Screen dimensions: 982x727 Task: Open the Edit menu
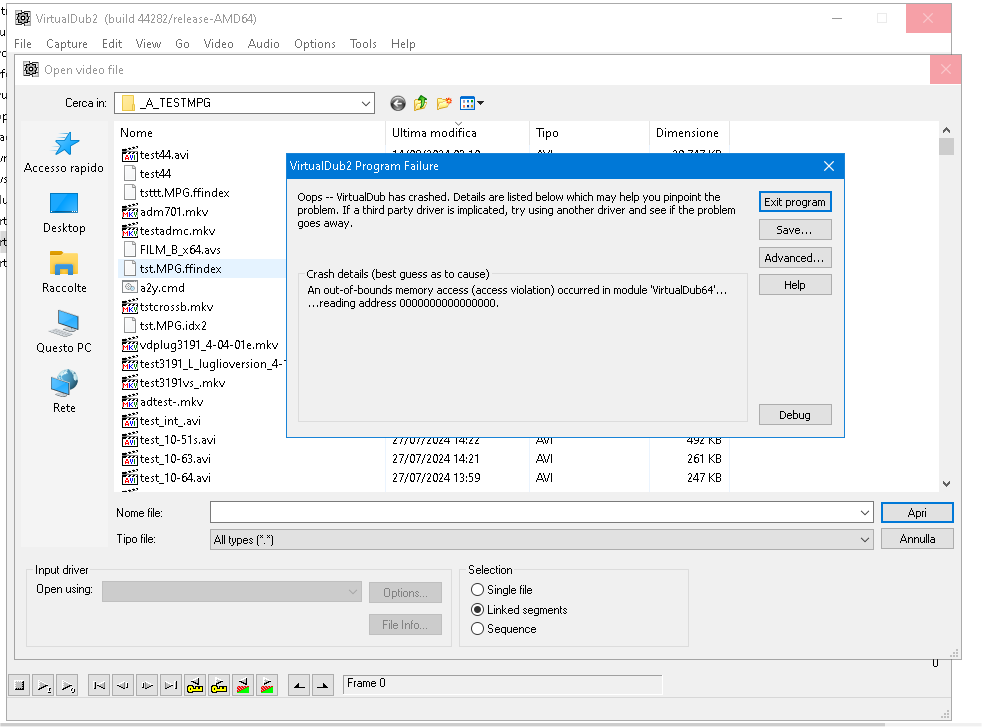coord(112,44)
